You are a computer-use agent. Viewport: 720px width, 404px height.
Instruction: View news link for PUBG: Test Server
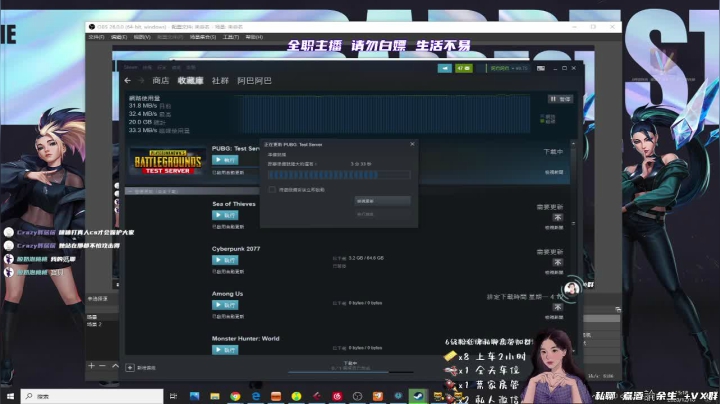pos(554,172)
